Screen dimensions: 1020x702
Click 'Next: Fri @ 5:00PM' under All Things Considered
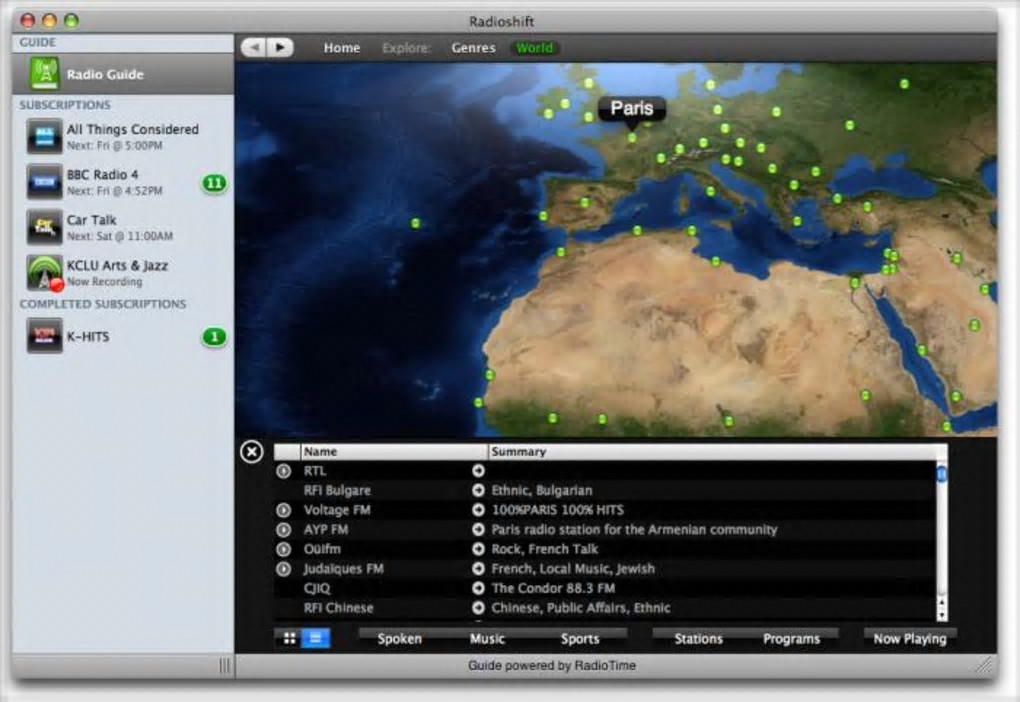(x=114, y=146)
